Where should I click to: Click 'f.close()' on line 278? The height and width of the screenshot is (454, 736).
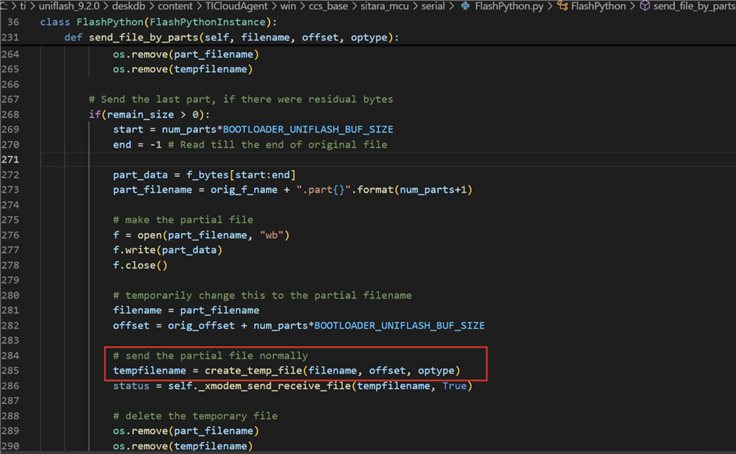[140, 265]
